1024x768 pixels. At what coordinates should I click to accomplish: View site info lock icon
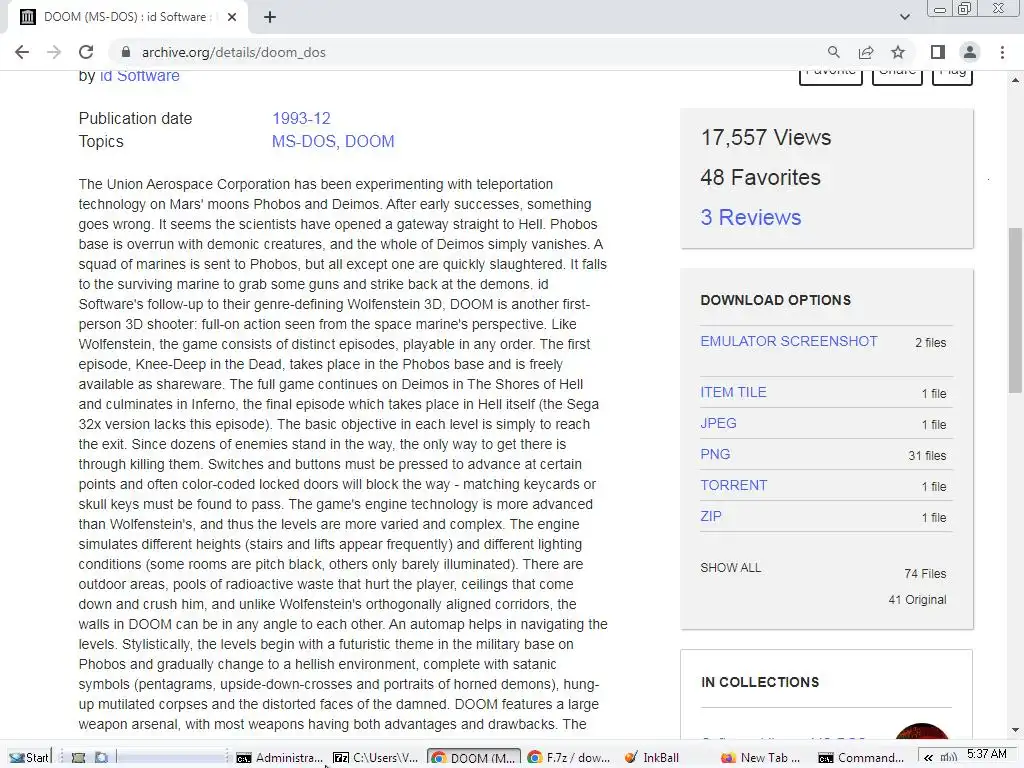click(x=126, y=52)
